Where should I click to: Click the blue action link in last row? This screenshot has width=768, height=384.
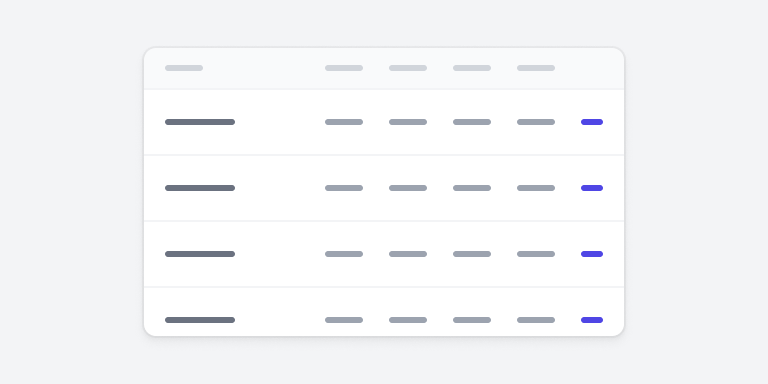coord(592,320)
